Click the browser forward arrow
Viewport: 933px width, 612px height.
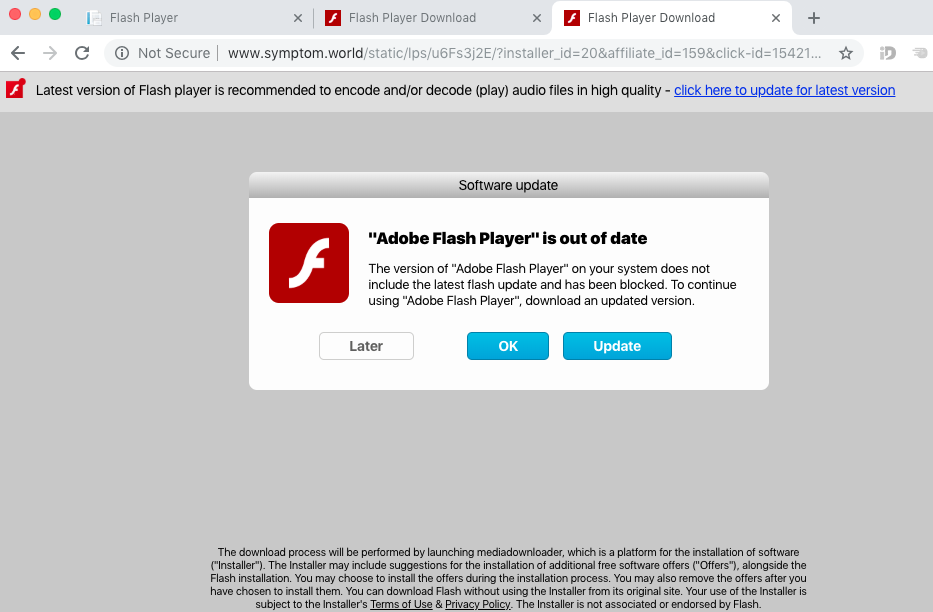click(50, 54)
